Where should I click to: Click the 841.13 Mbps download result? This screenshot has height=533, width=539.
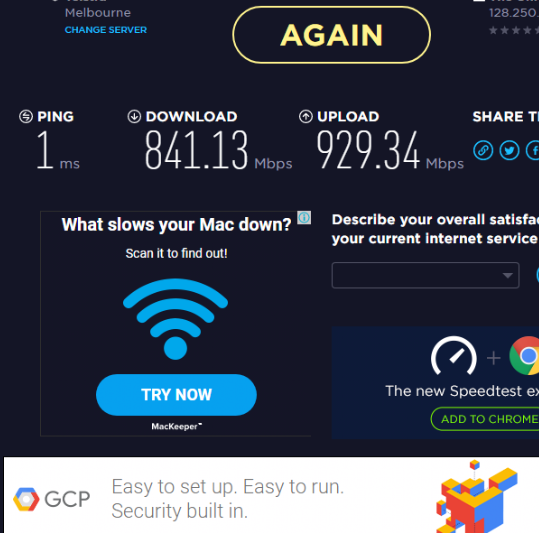point(218,150)
